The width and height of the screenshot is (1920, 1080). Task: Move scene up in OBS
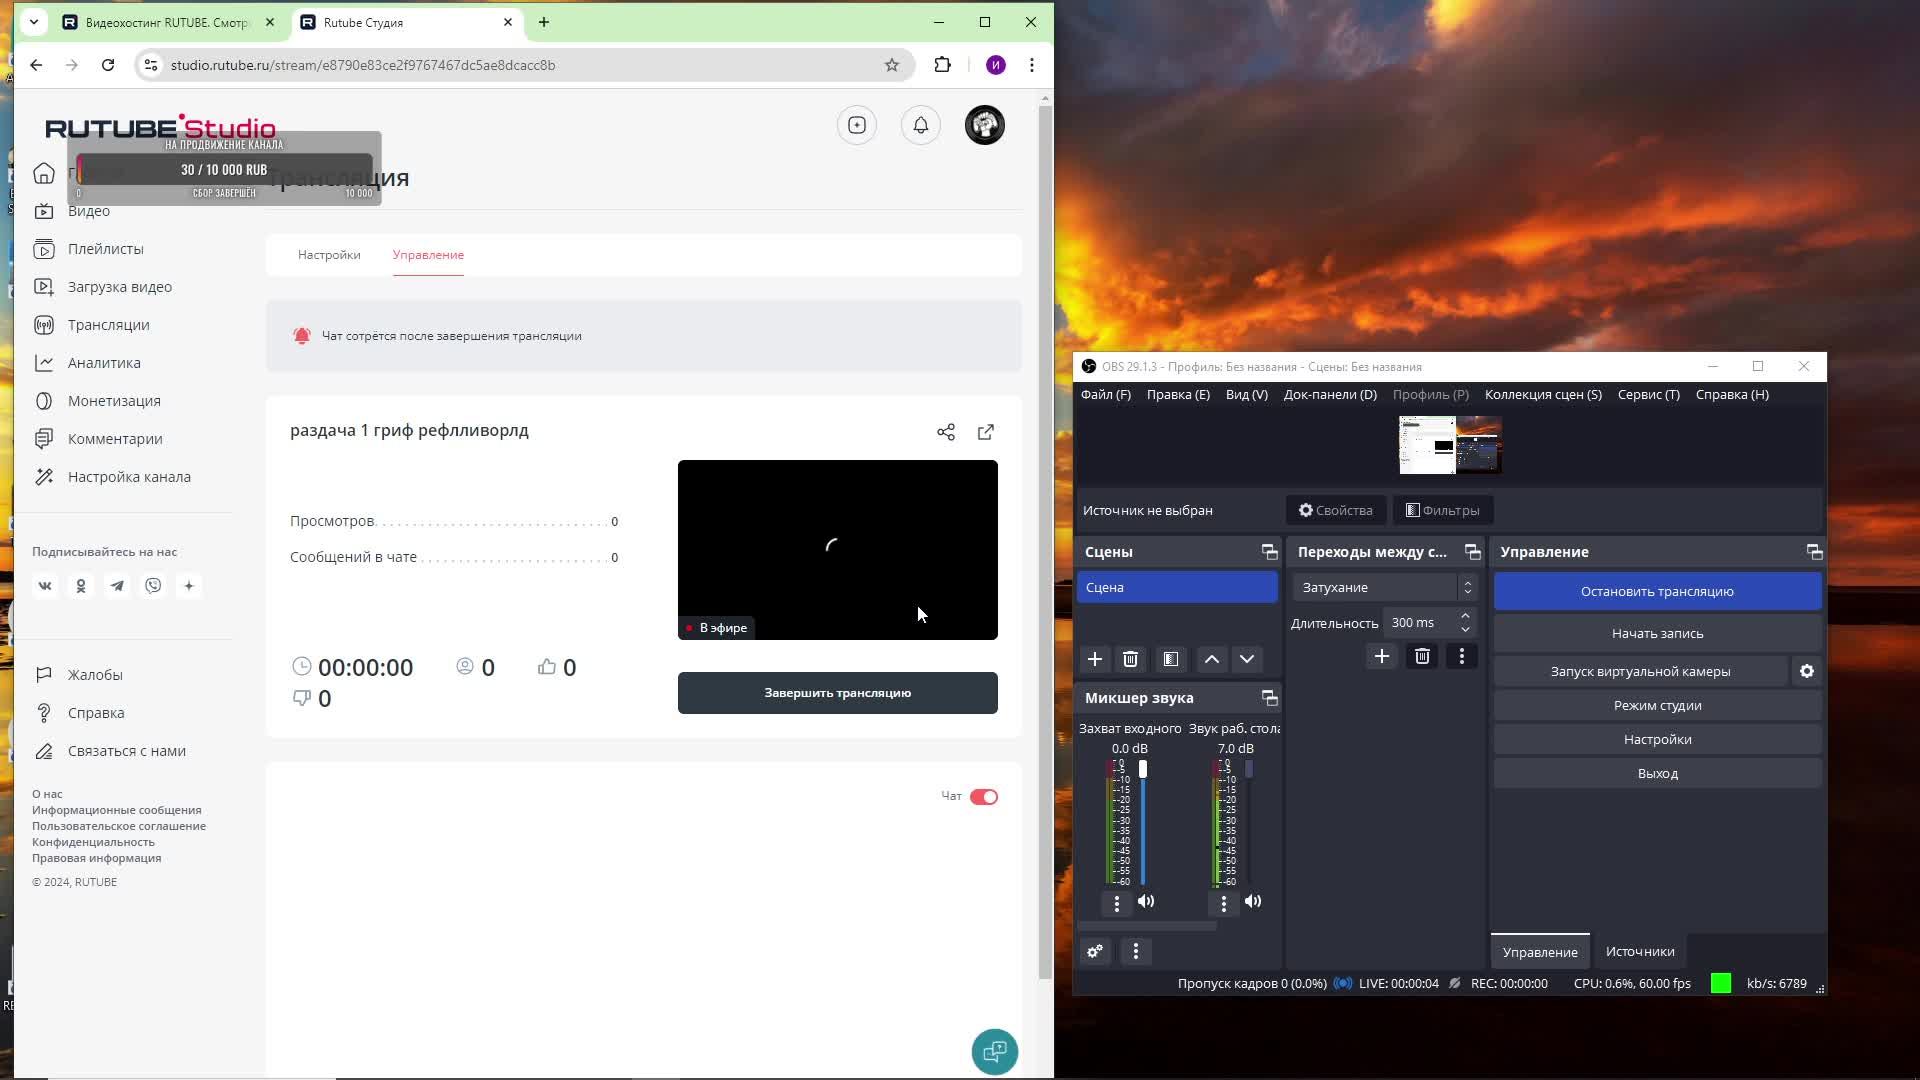[x=1212, y=659]
